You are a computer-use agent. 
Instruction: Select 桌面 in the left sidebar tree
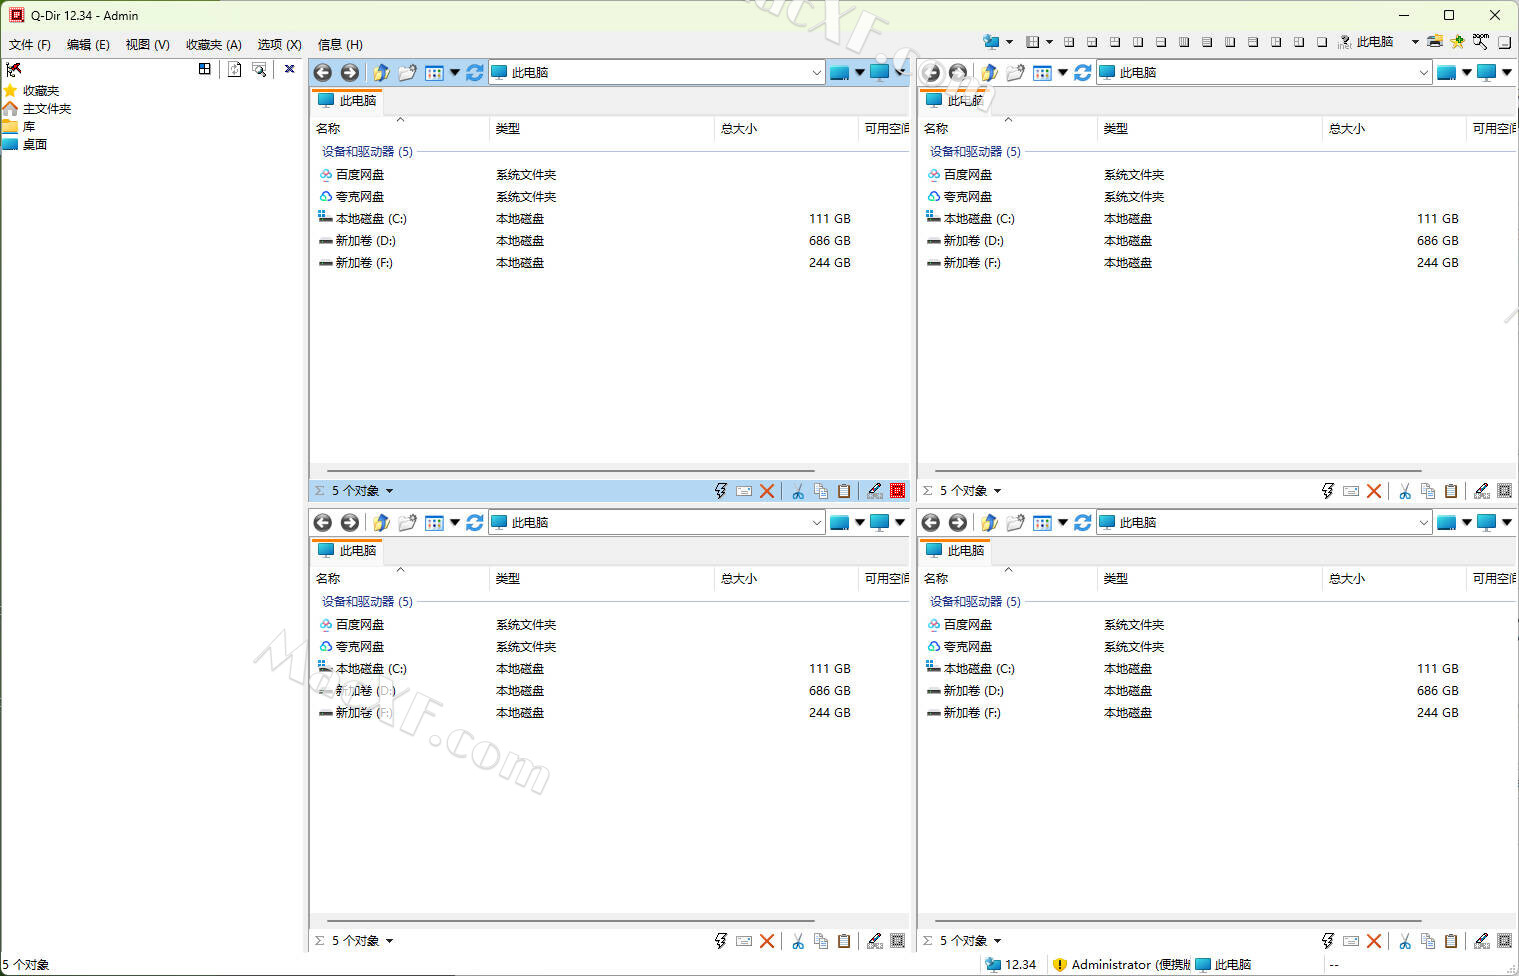coord(35,145)
